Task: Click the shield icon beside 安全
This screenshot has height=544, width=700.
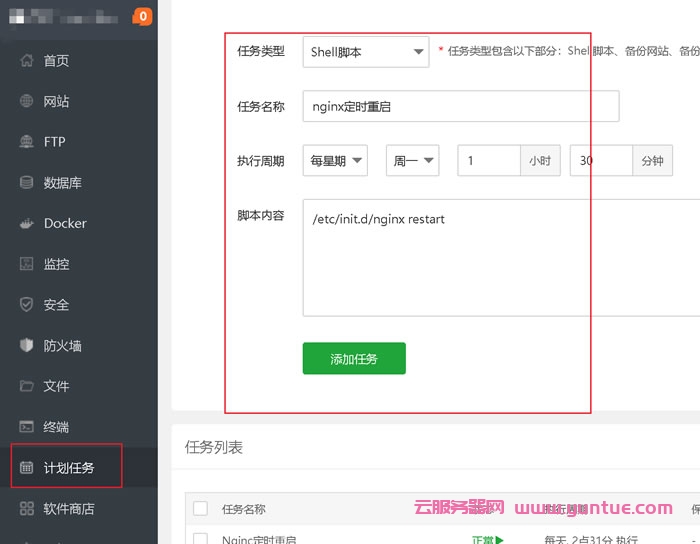Action: (x=27, y=305)
